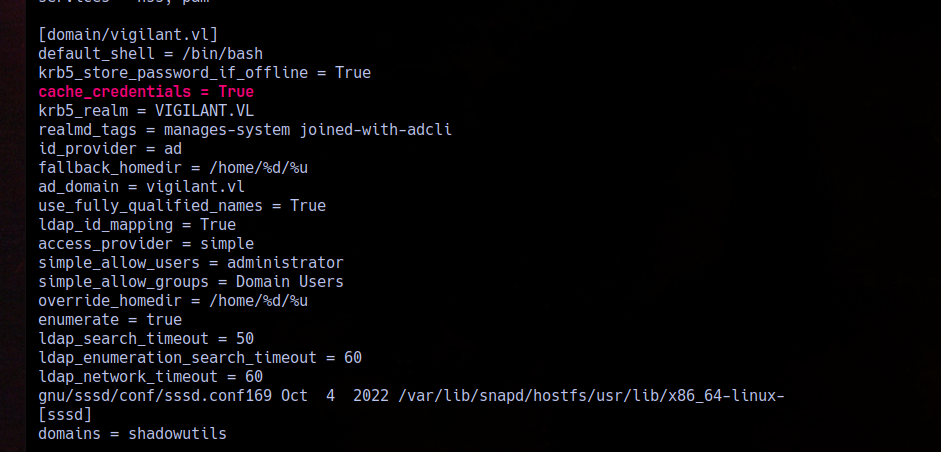This screenshot has width=941, height=452.
Task: Click the [domain/vigilant.vl] section header
Action: point(128,35)
